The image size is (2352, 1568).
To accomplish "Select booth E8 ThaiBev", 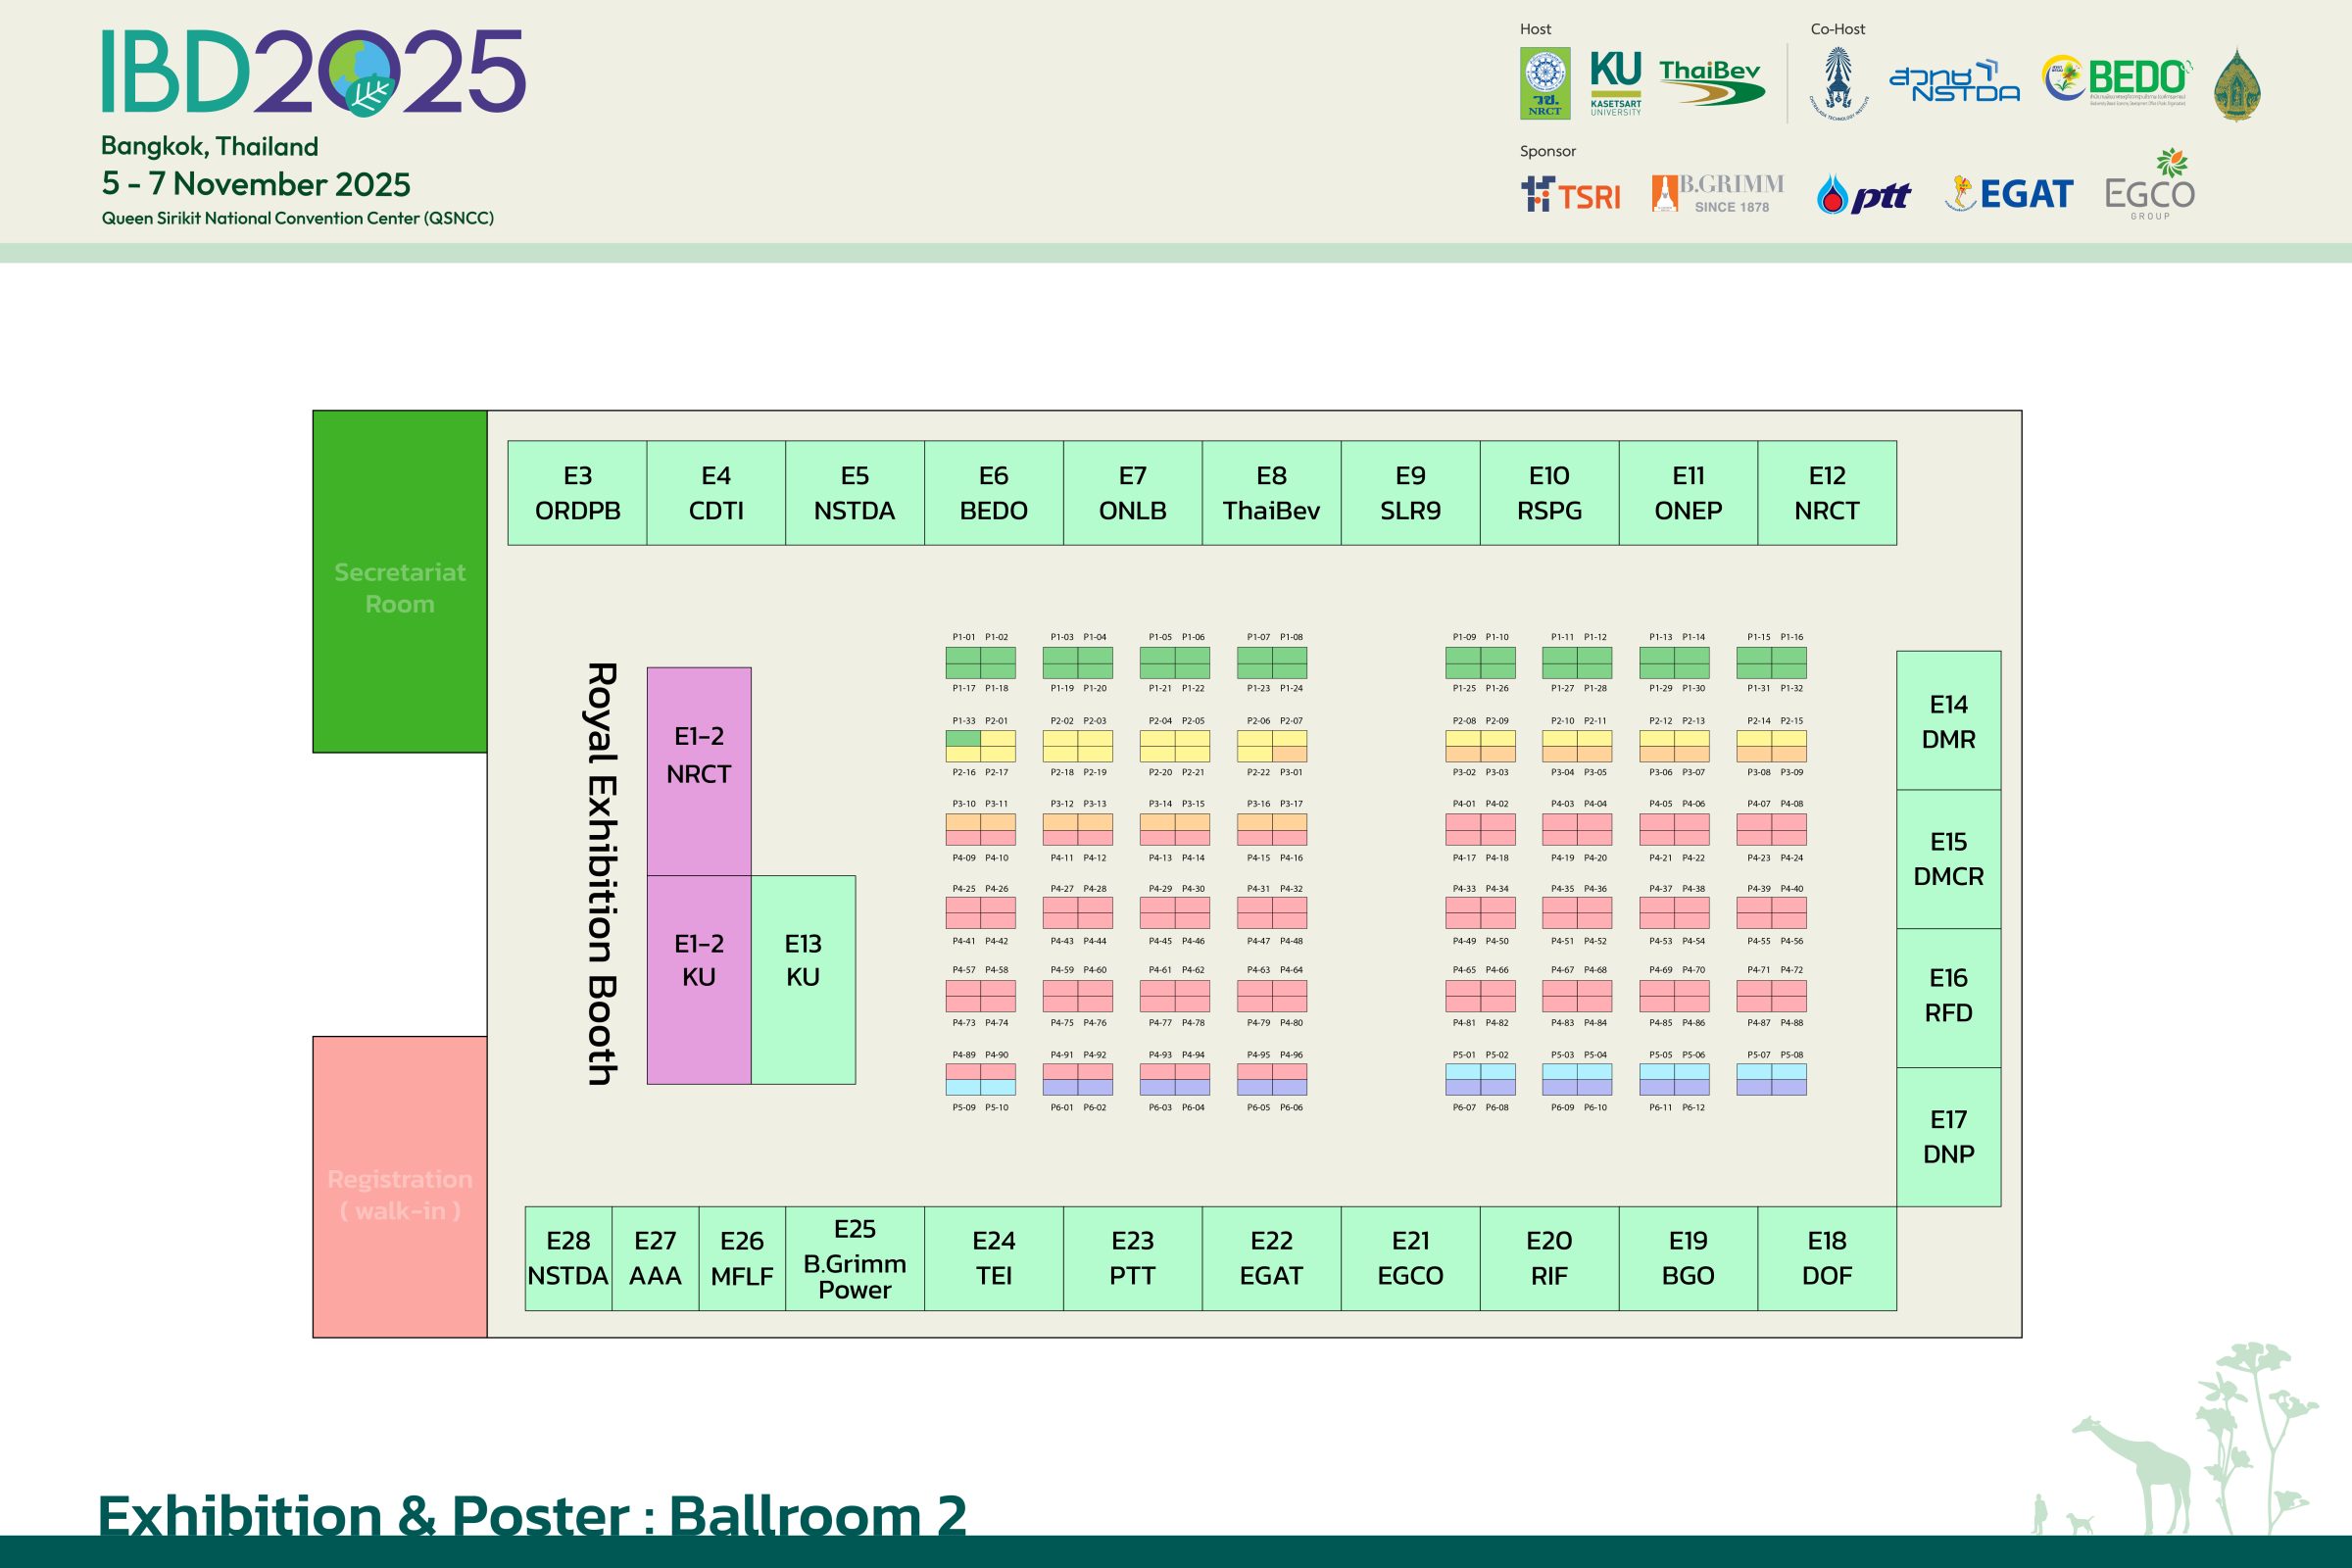I will click(1271, 493).
